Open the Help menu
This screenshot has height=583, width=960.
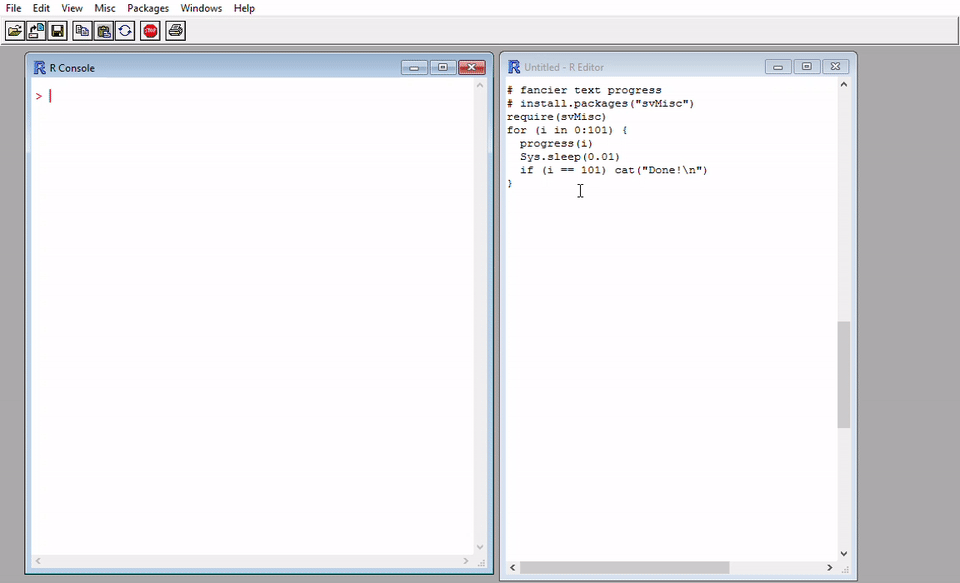point(244,8)
